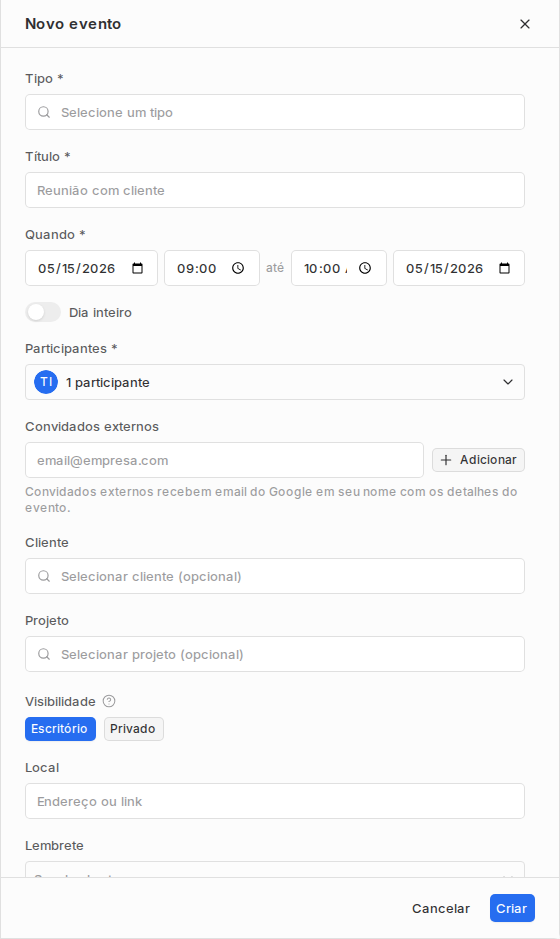Enable the Dia inteiro toggle
560x939 pixels.
click(43, 312)
